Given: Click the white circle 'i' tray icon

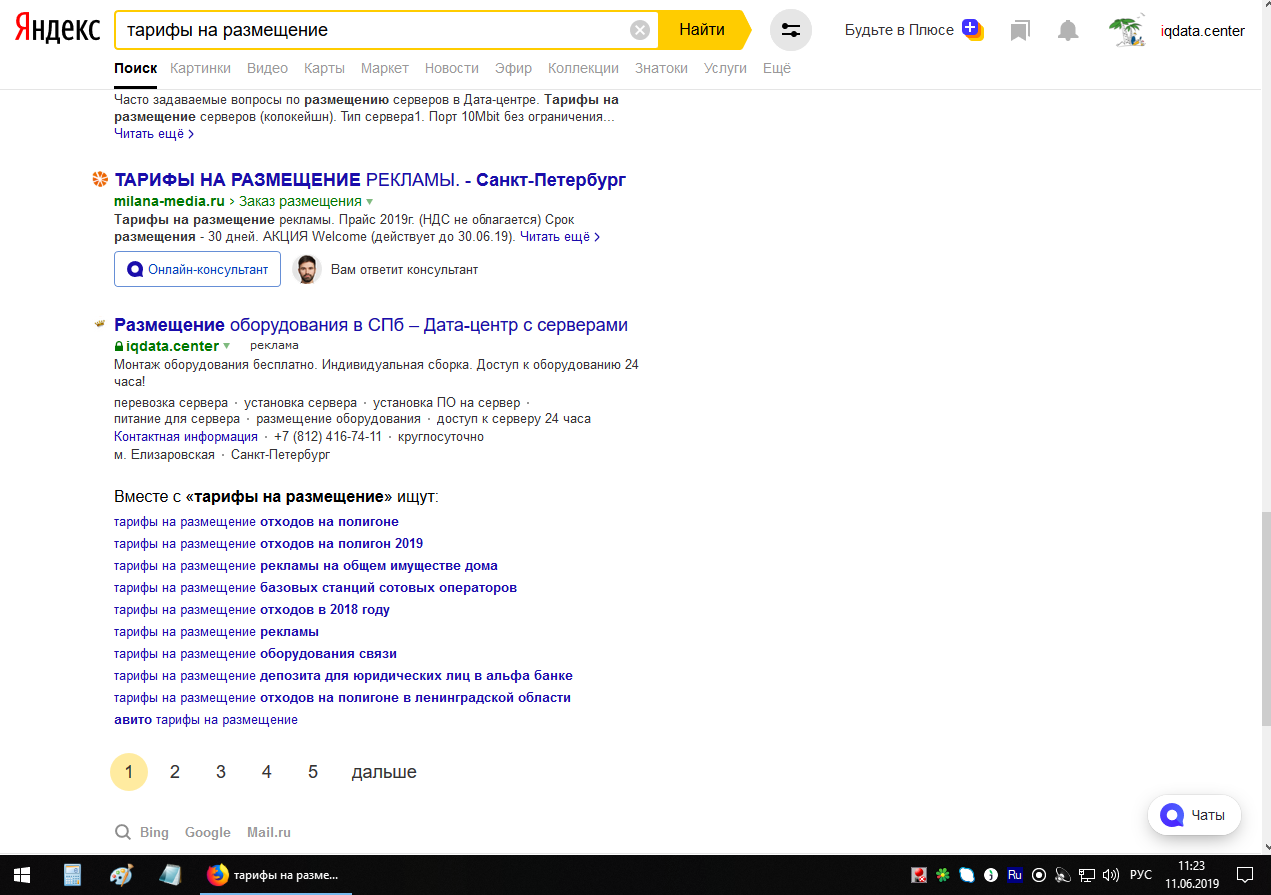Looking at the screenshot, I should [x=990, y=875].
